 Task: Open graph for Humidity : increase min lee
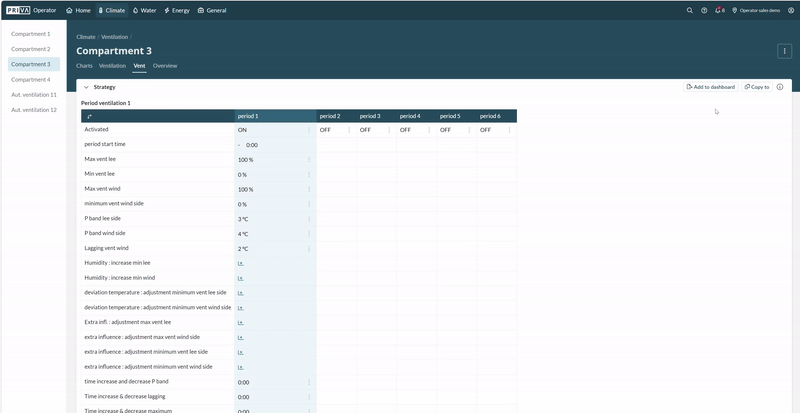click(240, 263)
